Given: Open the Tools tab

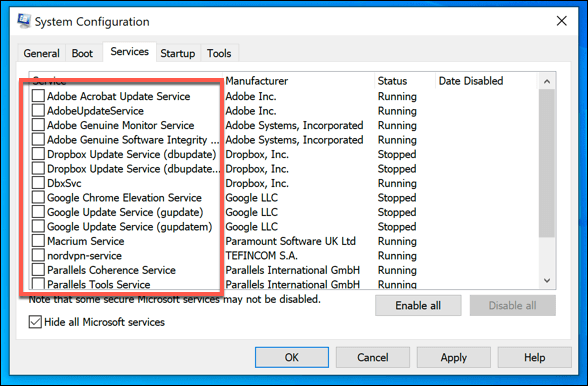Looking at the screenshot, I should click(x=219, y=53).
